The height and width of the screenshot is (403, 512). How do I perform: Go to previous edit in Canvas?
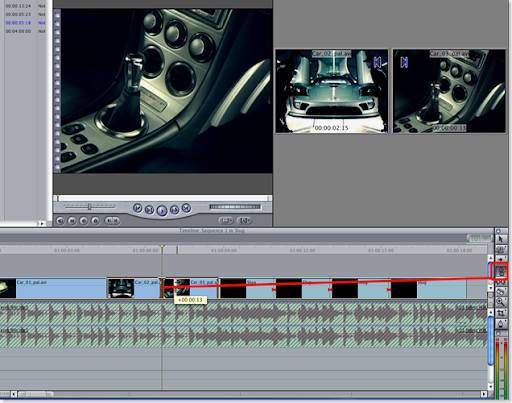[x=137, y=208]
